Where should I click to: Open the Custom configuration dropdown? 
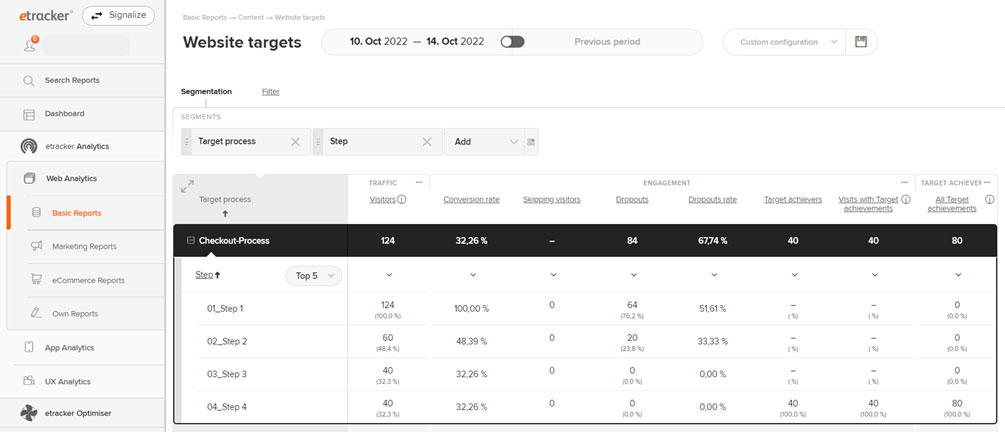click(784, 42)
